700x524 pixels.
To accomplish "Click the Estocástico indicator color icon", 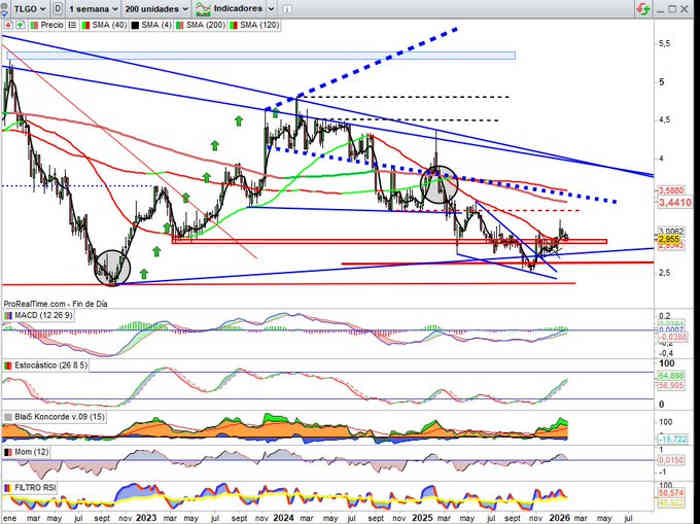I will click(7, 366).
